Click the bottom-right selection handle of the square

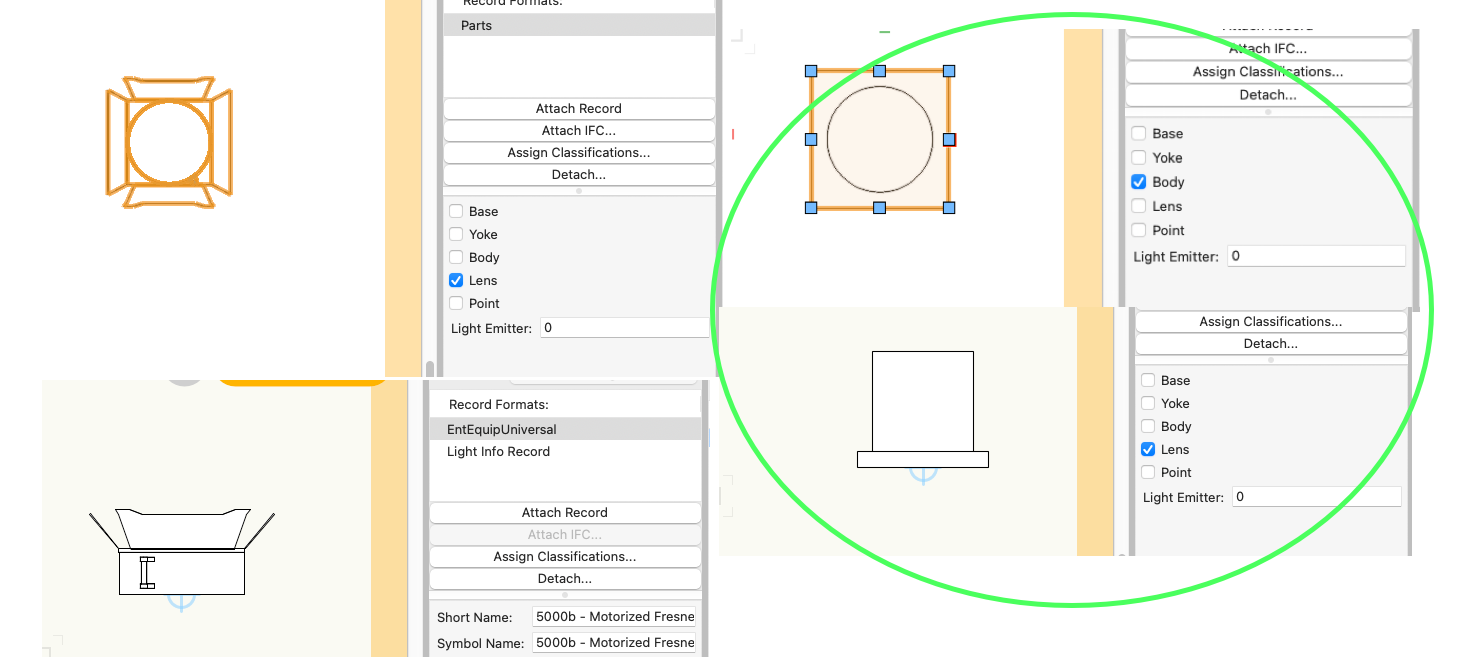pos(949,207)
